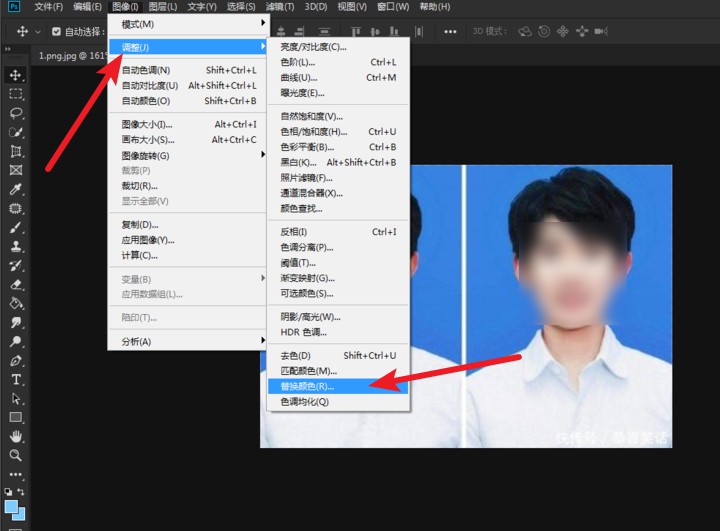Activate the Crop tool

click(16, 151)
